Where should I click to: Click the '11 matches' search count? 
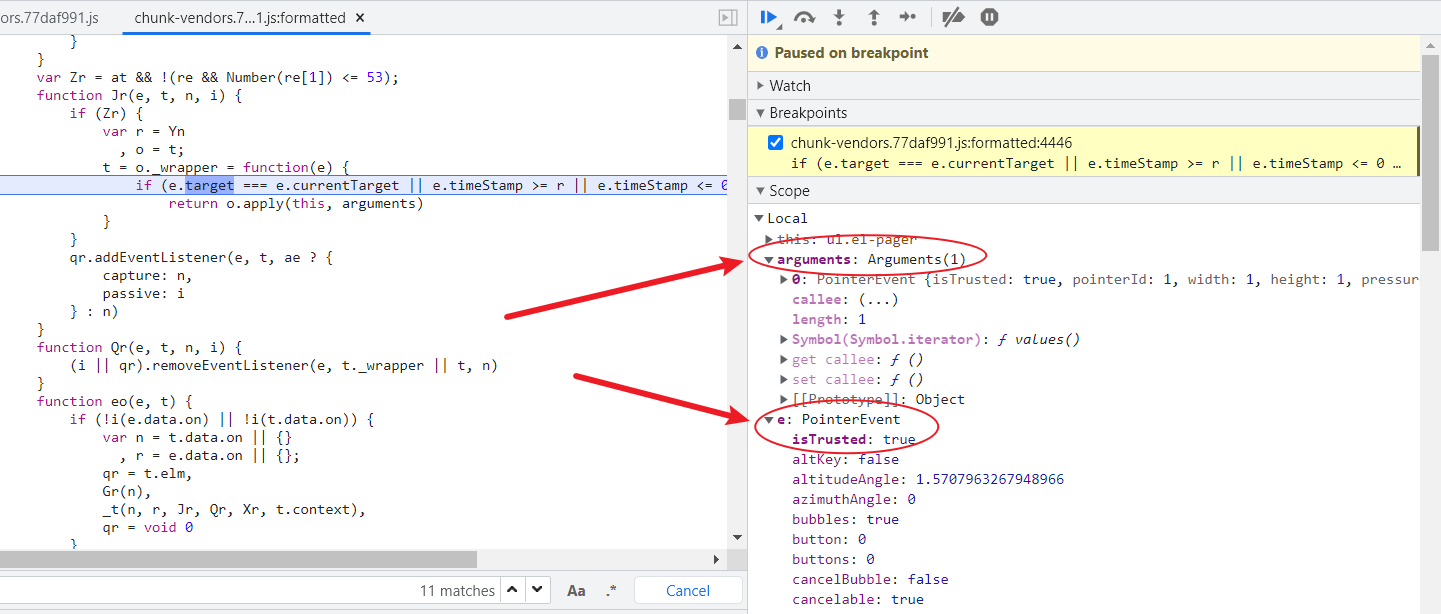pos(457,591)
